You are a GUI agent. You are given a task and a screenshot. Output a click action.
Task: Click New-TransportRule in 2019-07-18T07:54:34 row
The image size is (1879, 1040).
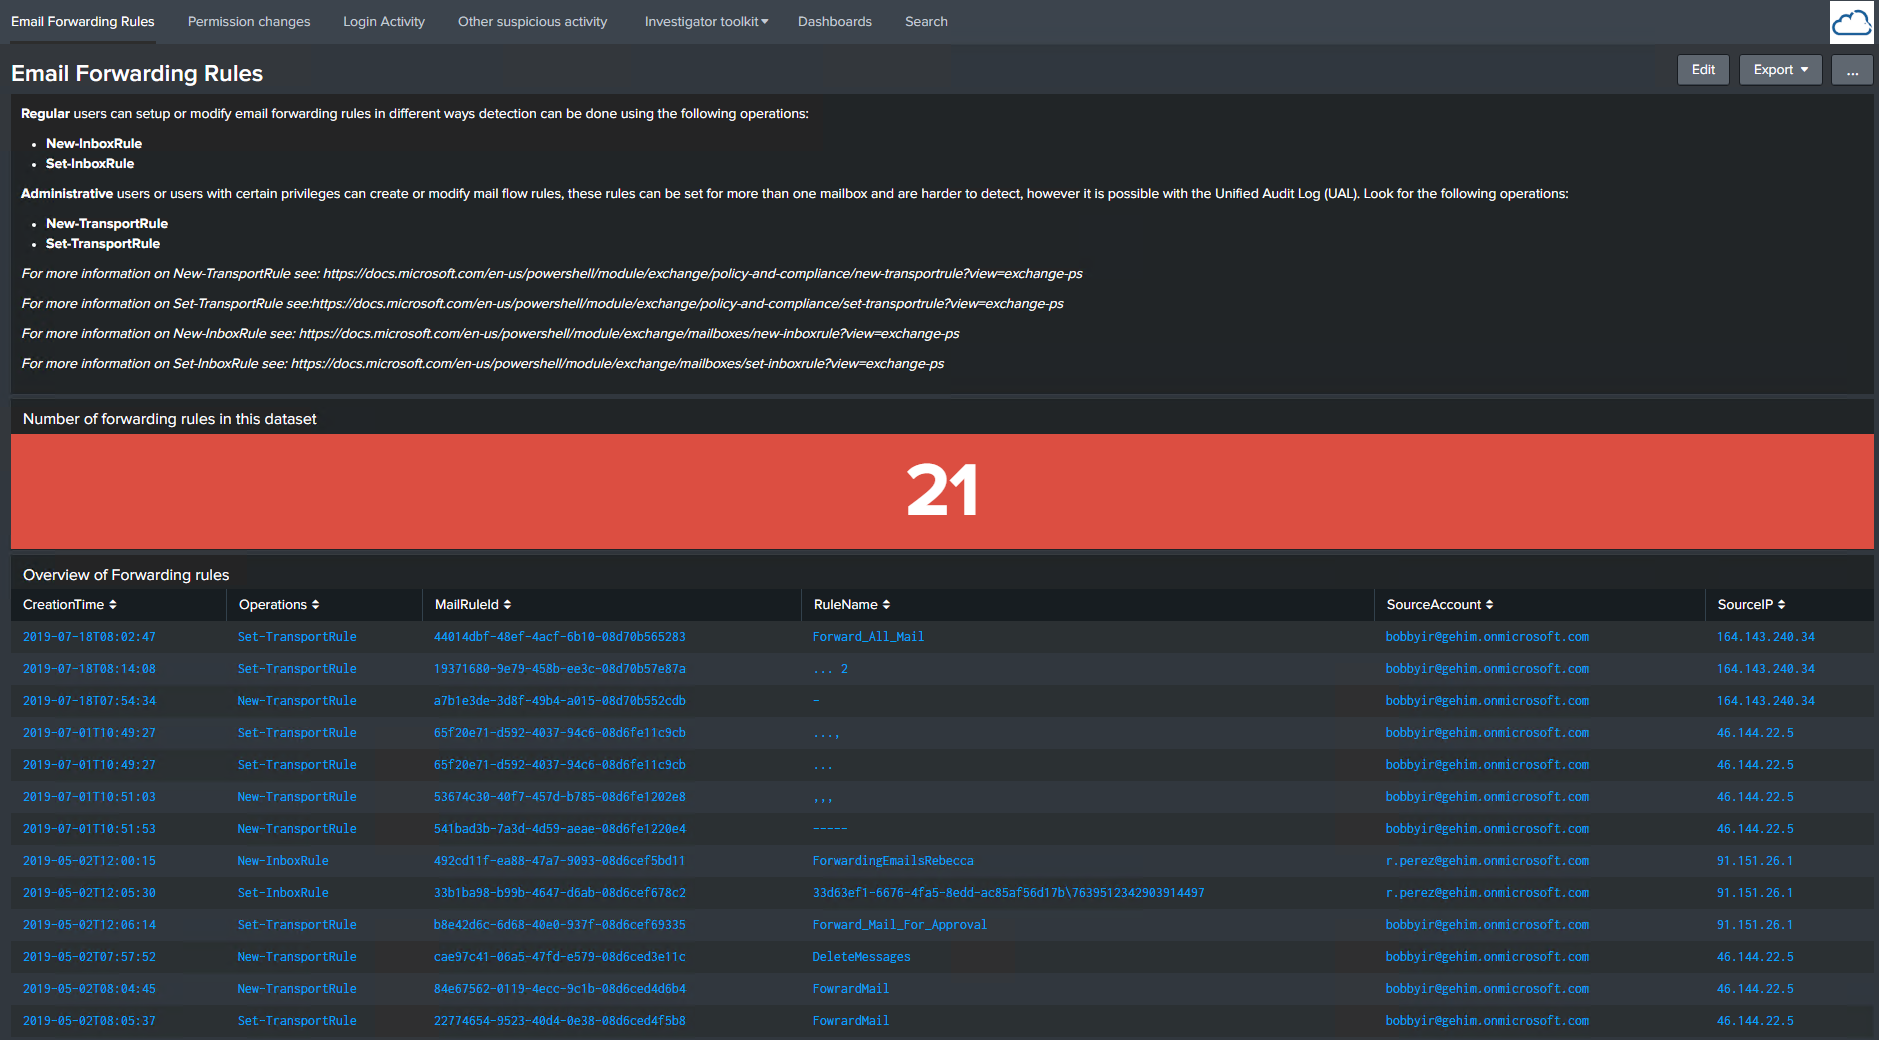[x=297, y=701]
